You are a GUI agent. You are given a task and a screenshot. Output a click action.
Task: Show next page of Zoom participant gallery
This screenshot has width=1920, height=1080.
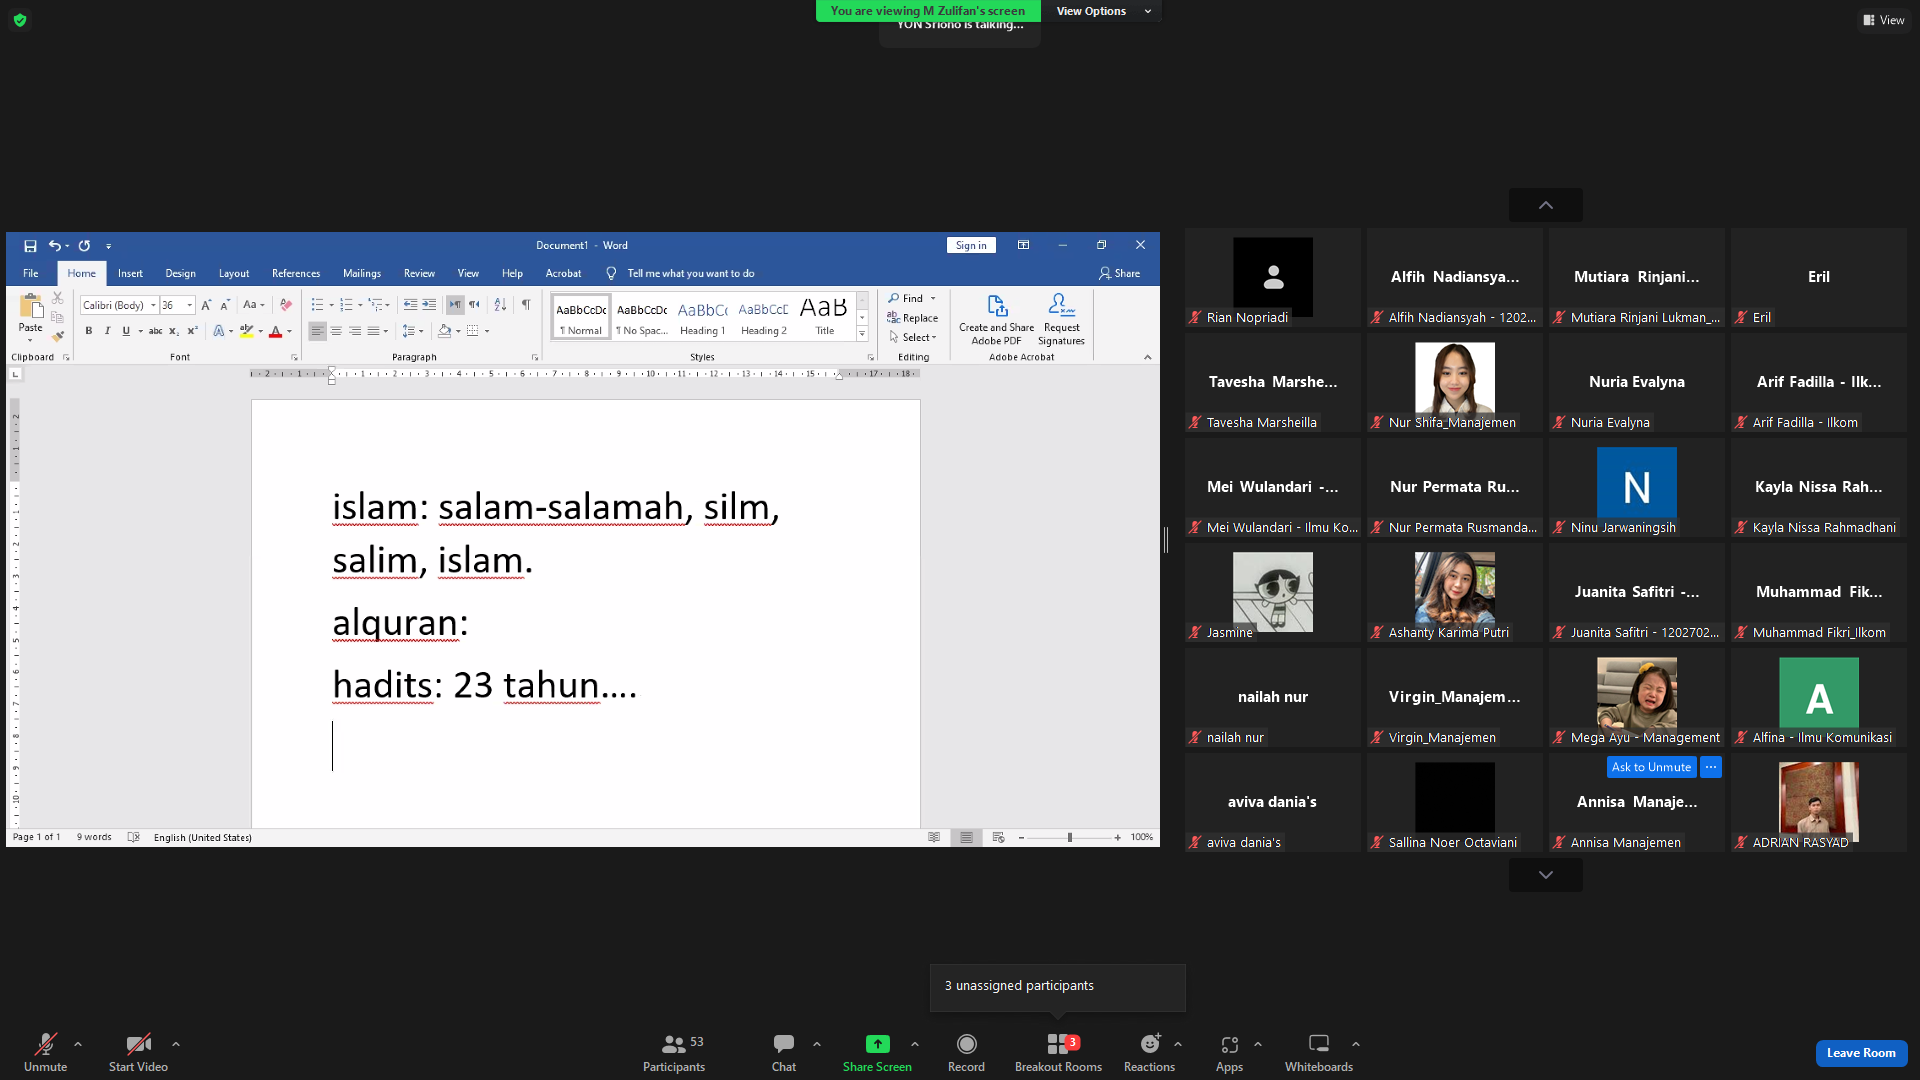(x=1545, y=875)
